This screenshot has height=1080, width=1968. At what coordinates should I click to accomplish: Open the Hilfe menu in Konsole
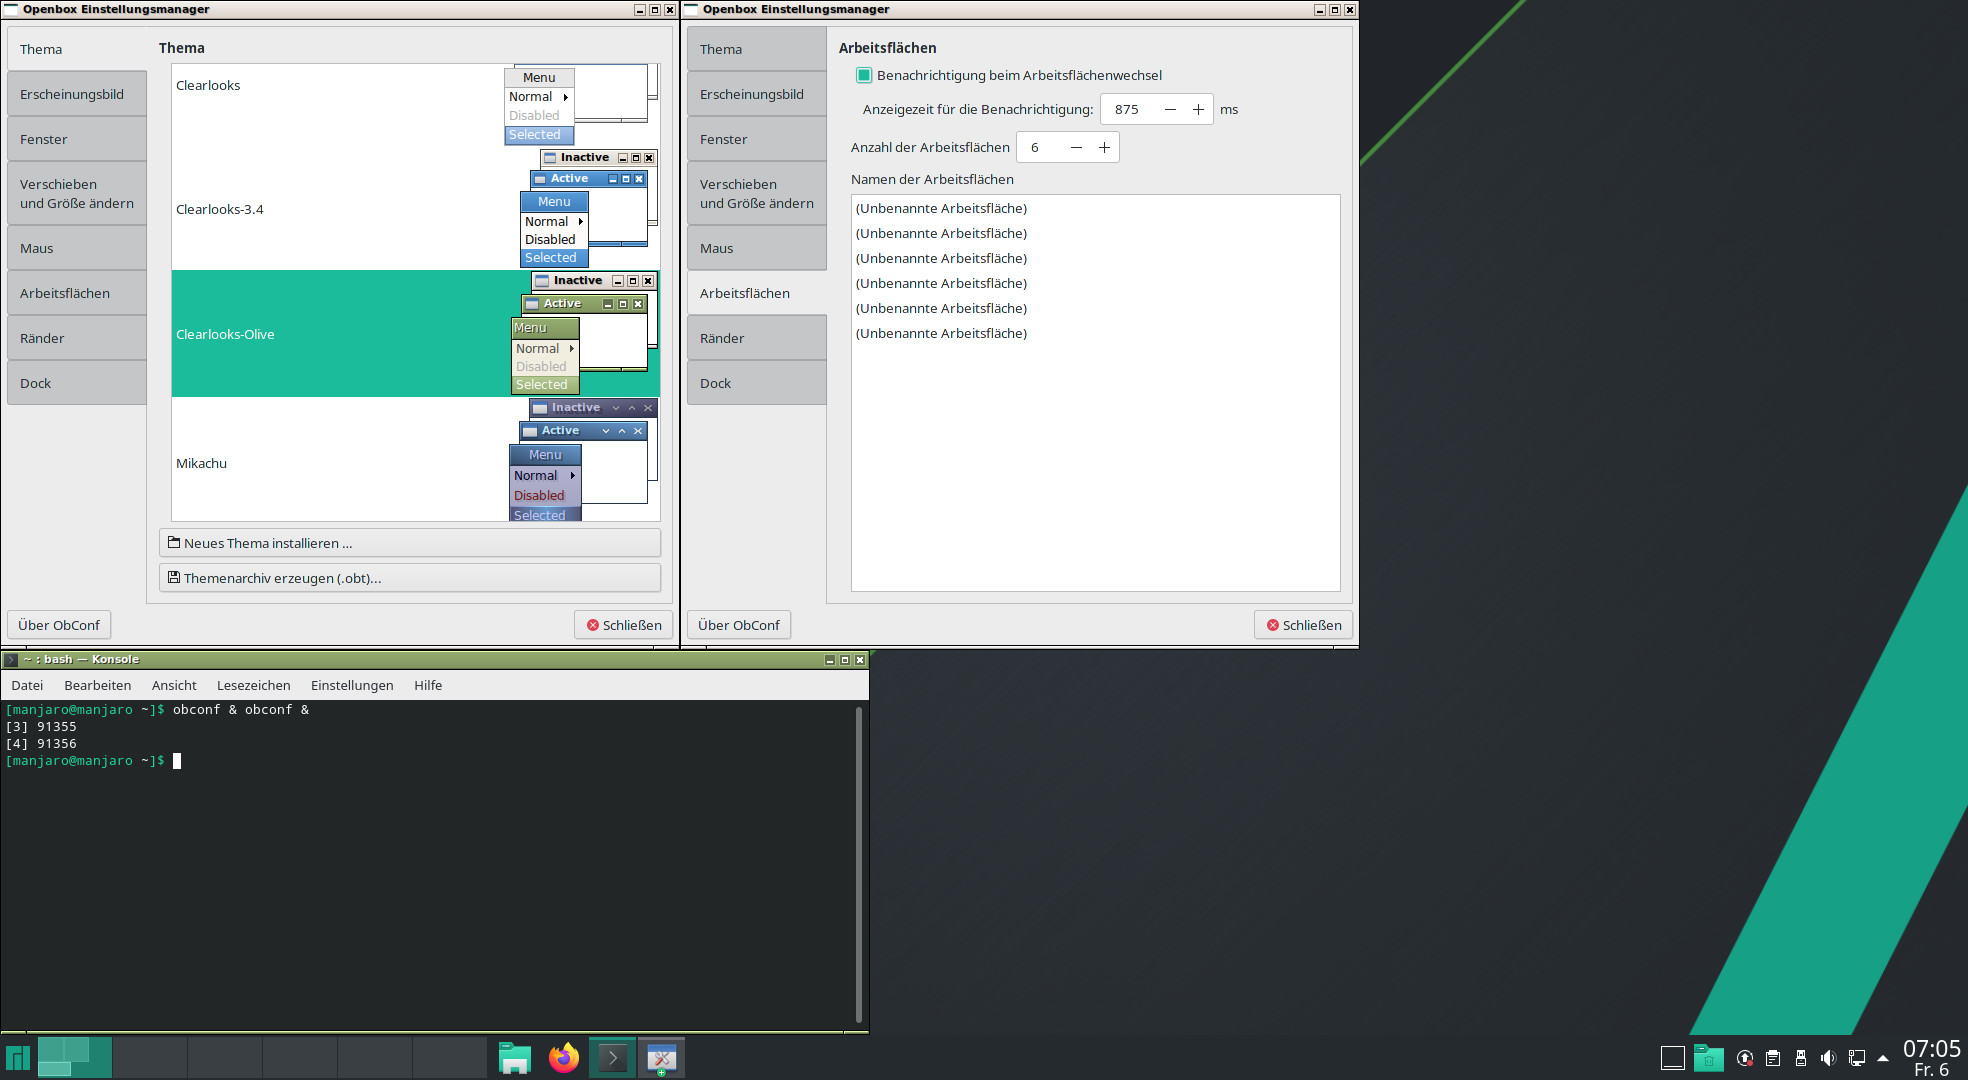pyautogui.click(x=428, y=685)
